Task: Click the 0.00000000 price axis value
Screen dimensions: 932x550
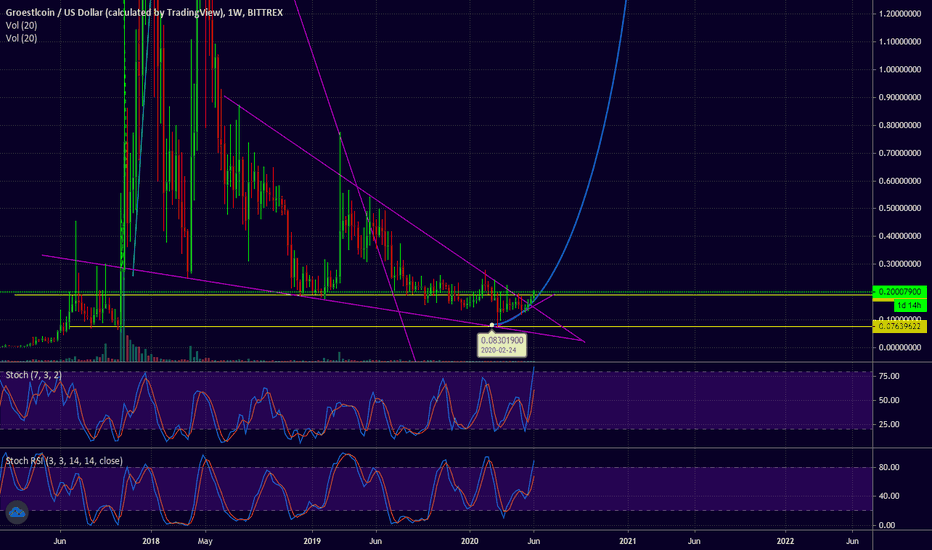Action: click(900, 347)
